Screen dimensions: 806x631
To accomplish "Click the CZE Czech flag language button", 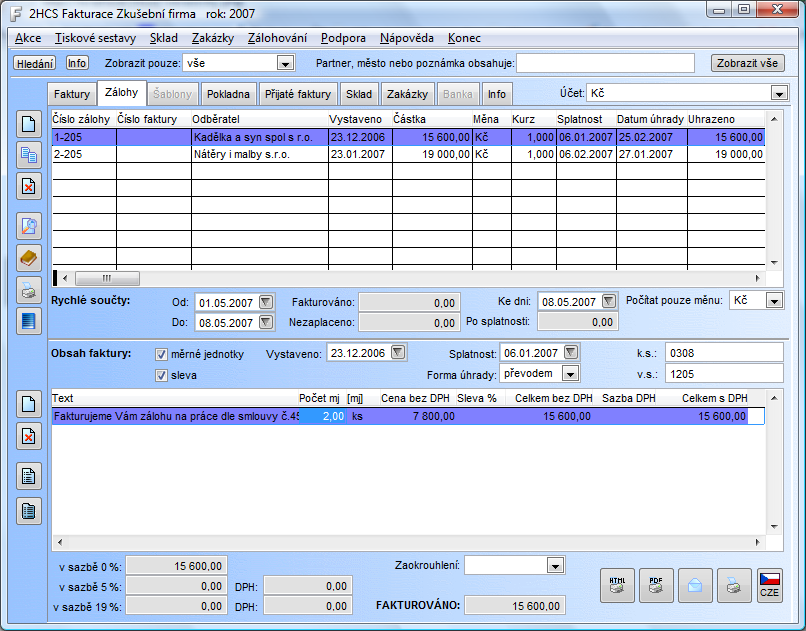I will pyautogui.click(x=769, y=586).
